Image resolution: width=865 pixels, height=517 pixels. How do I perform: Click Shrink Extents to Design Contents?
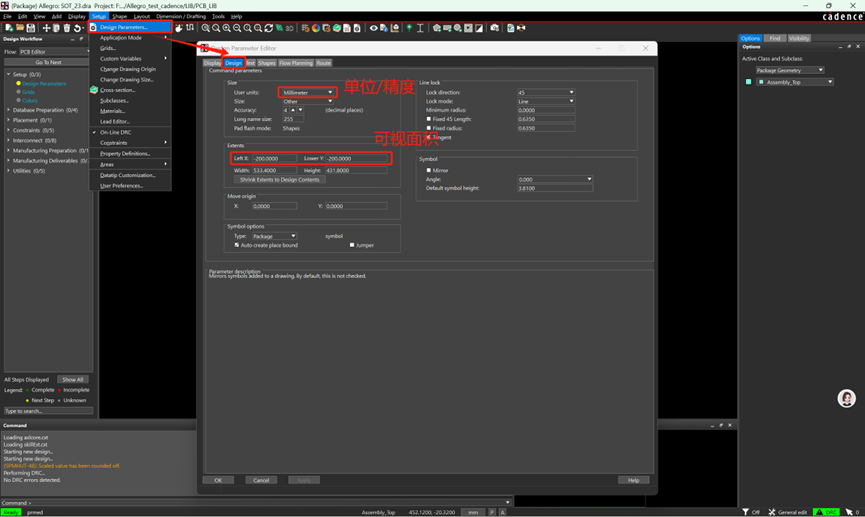click(280, 179)
